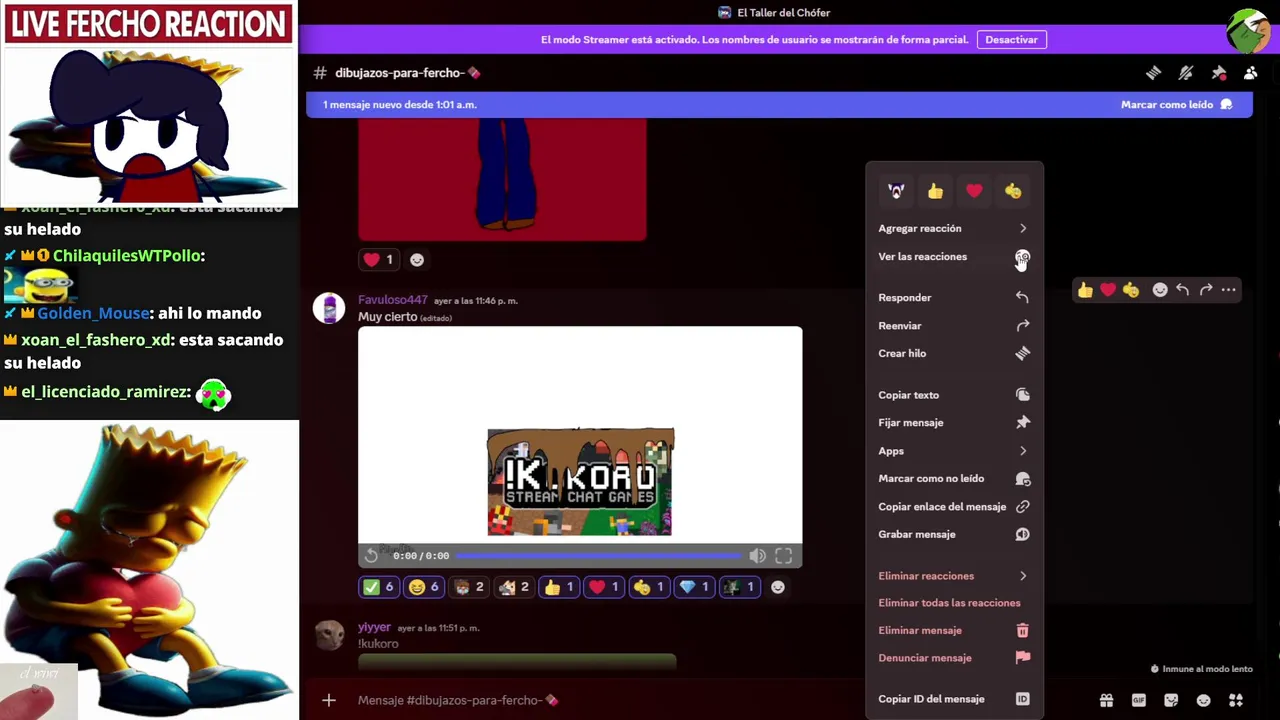Toggle the member list icon
The height and width of the screenshot is (720, 1280).
click(x=1250, y=73)
